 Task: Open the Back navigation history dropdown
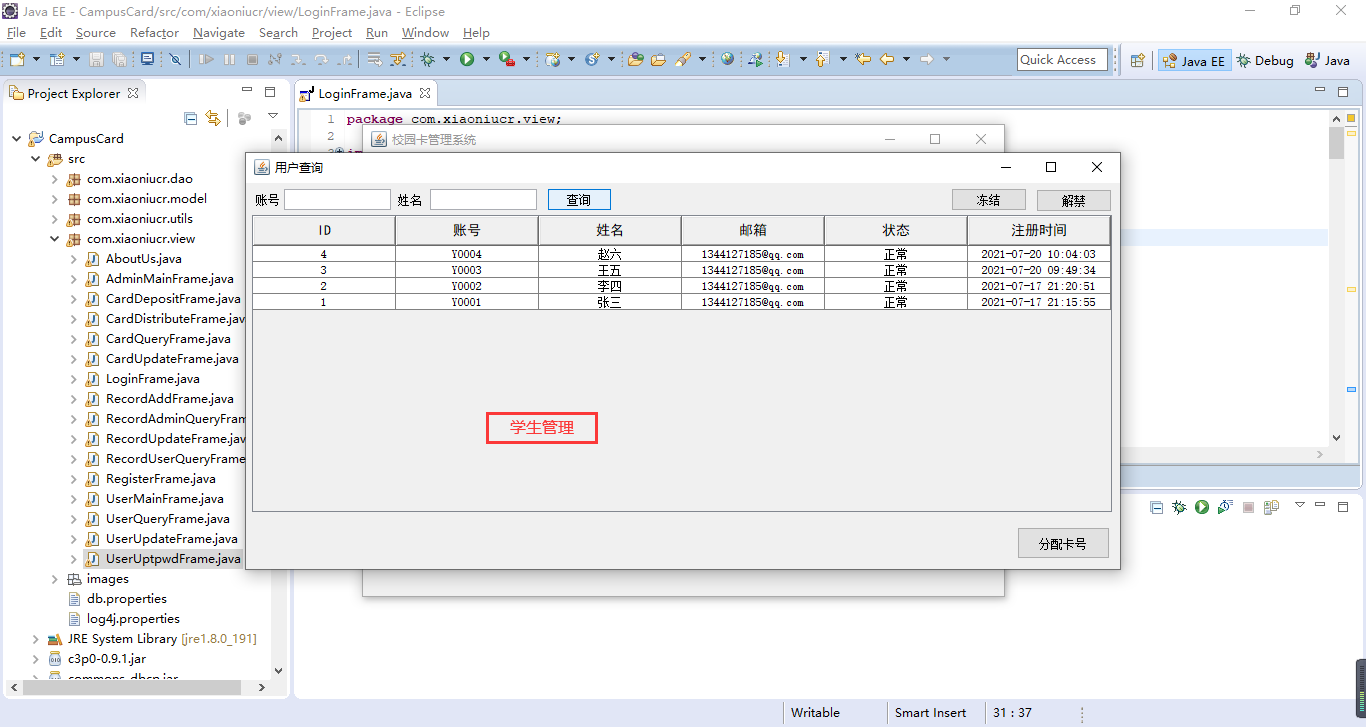[906, 60]
